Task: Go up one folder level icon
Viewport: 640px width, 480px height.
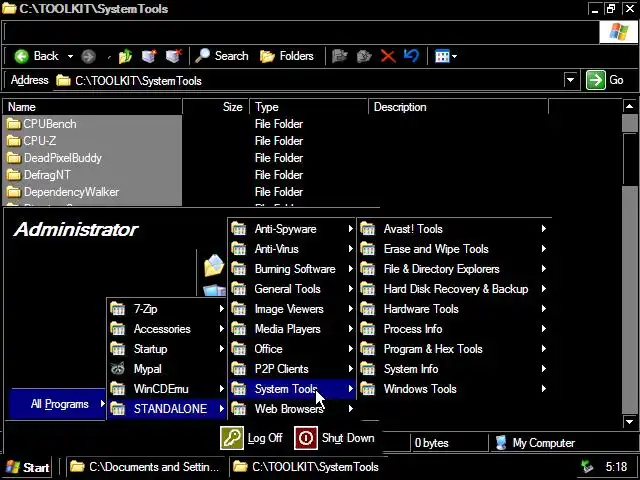Action: (125, 56)
